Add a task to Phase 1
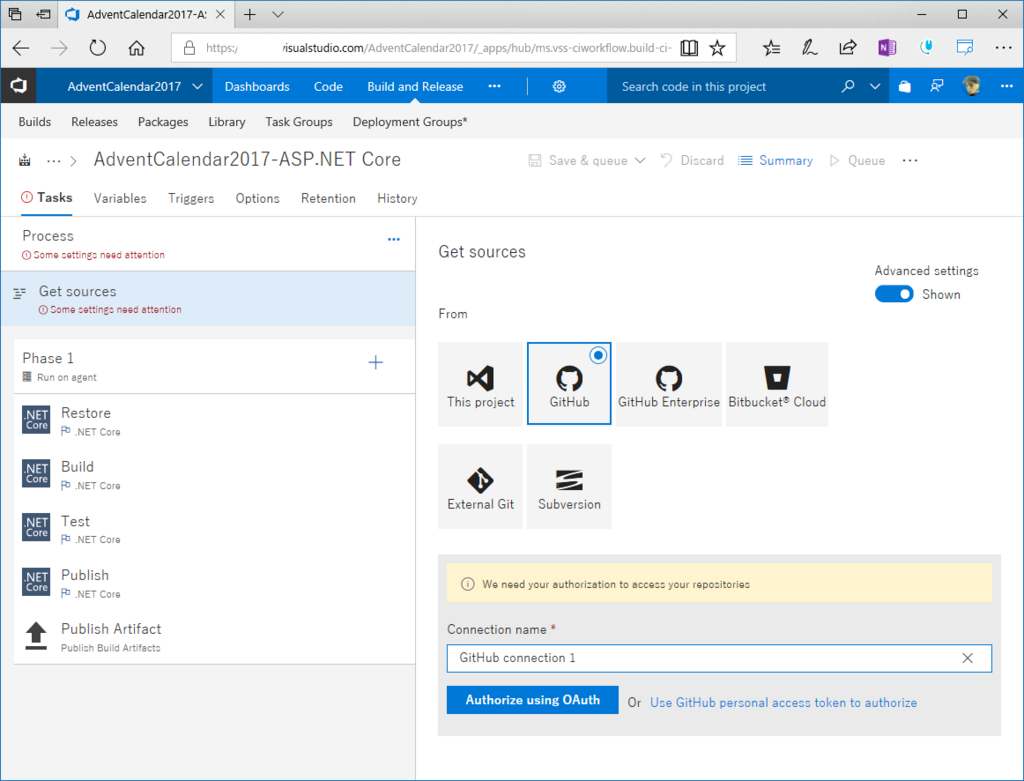 376,362
